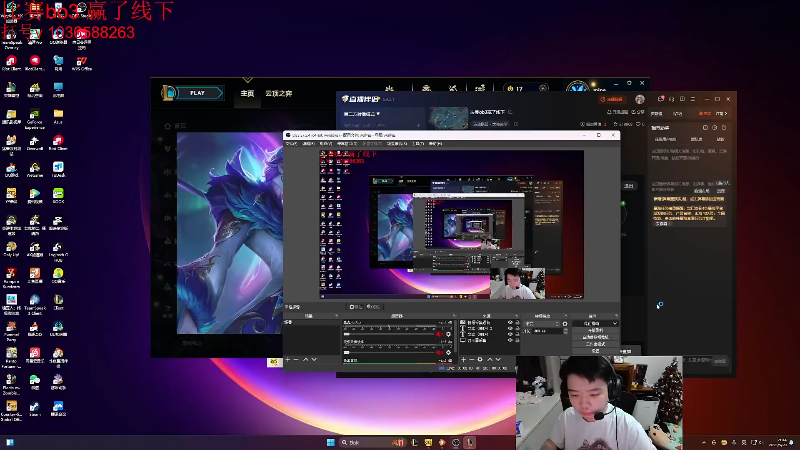
Task: Move scene up in OBS scenes dock
Action: coord(306,359)
